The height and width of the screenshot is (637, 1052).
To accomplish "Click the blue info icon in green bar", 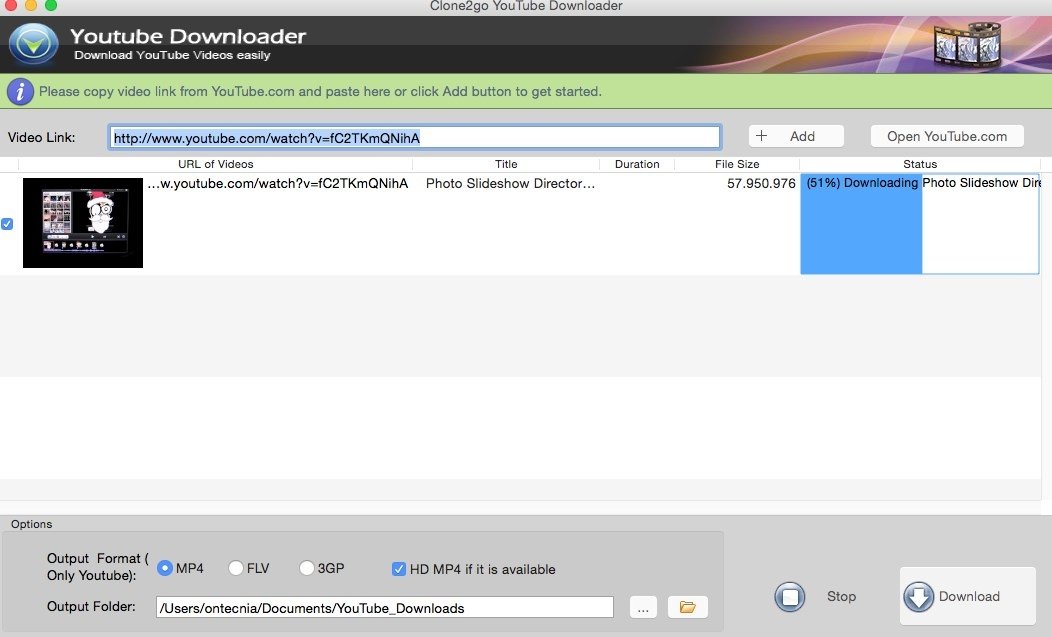I will coord(20,91).
